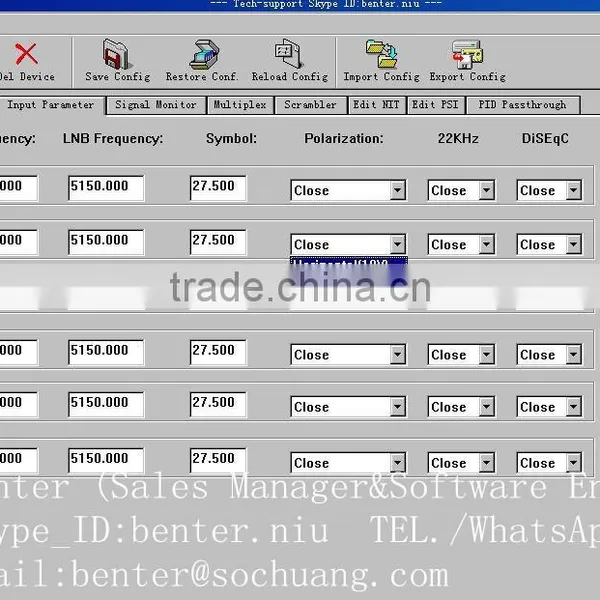This screenshot has height=600, width=600.
Task: Click the Del Device red X icon
Action: pyautogui.click(x=26, y=54)
